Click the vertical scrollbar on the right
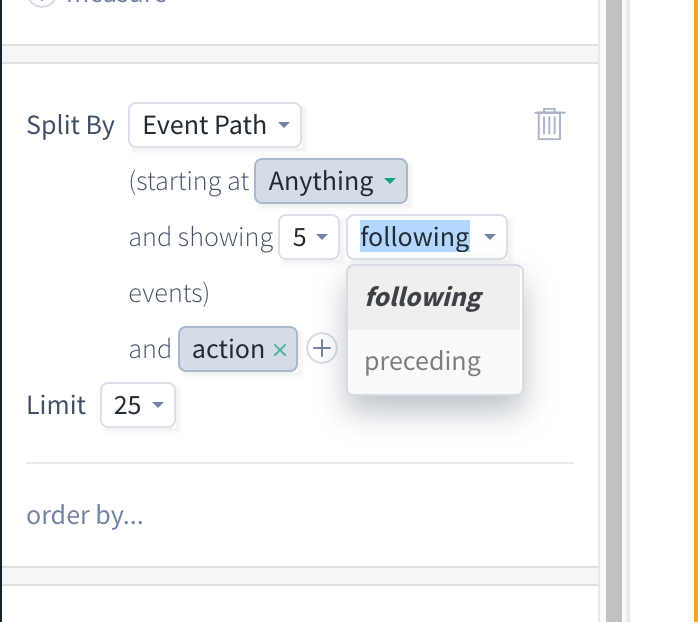 pos(614,311)
